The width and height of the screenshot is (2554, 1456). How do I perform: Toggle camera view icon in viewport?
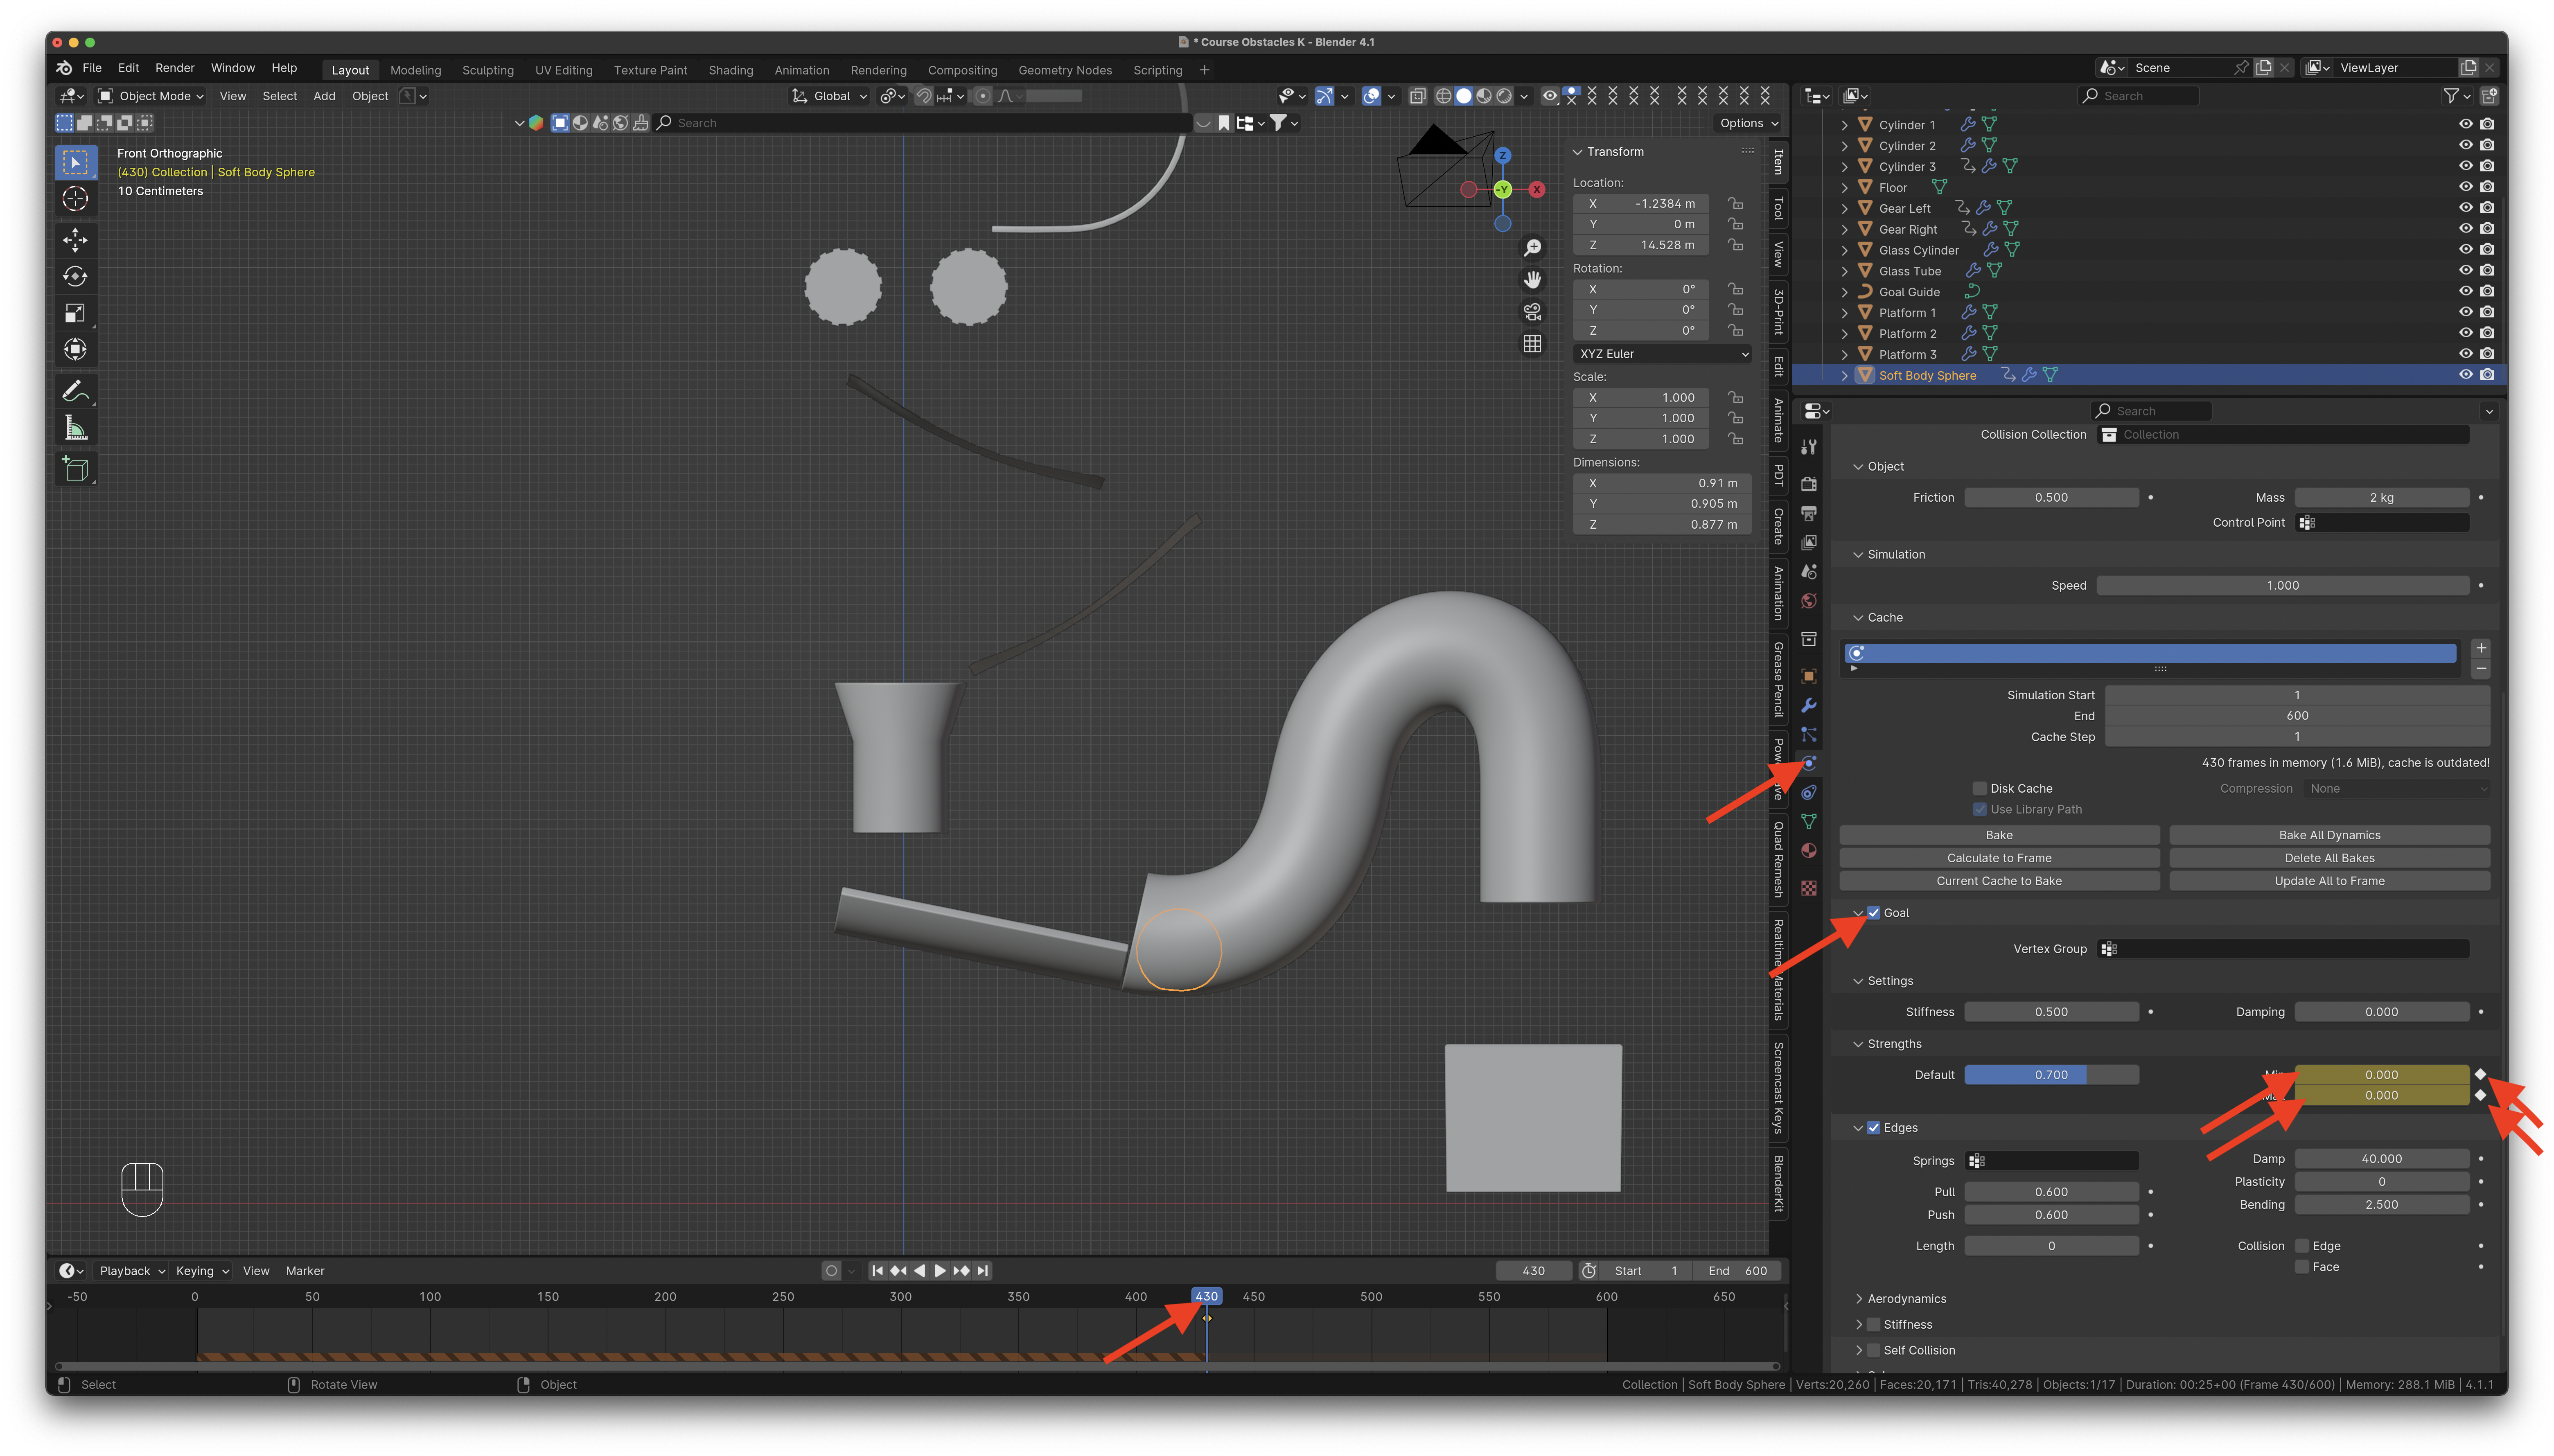point(1532,312)
